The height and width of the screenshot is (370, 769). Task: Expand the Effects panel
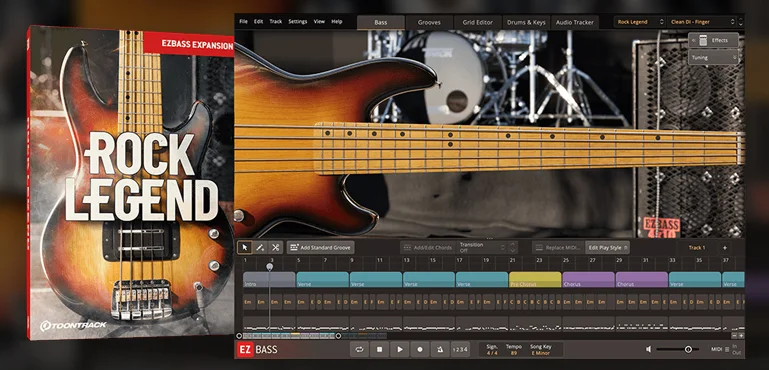click(714, 40)
